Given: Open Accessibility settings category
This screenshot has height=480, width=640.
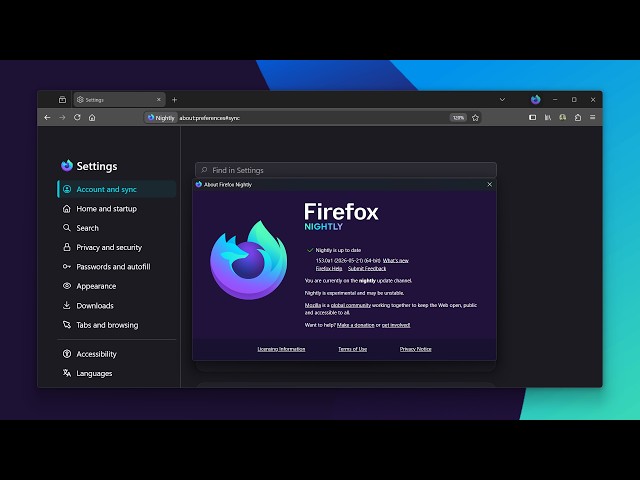Looking at the screenshot, I should [117, 354].
